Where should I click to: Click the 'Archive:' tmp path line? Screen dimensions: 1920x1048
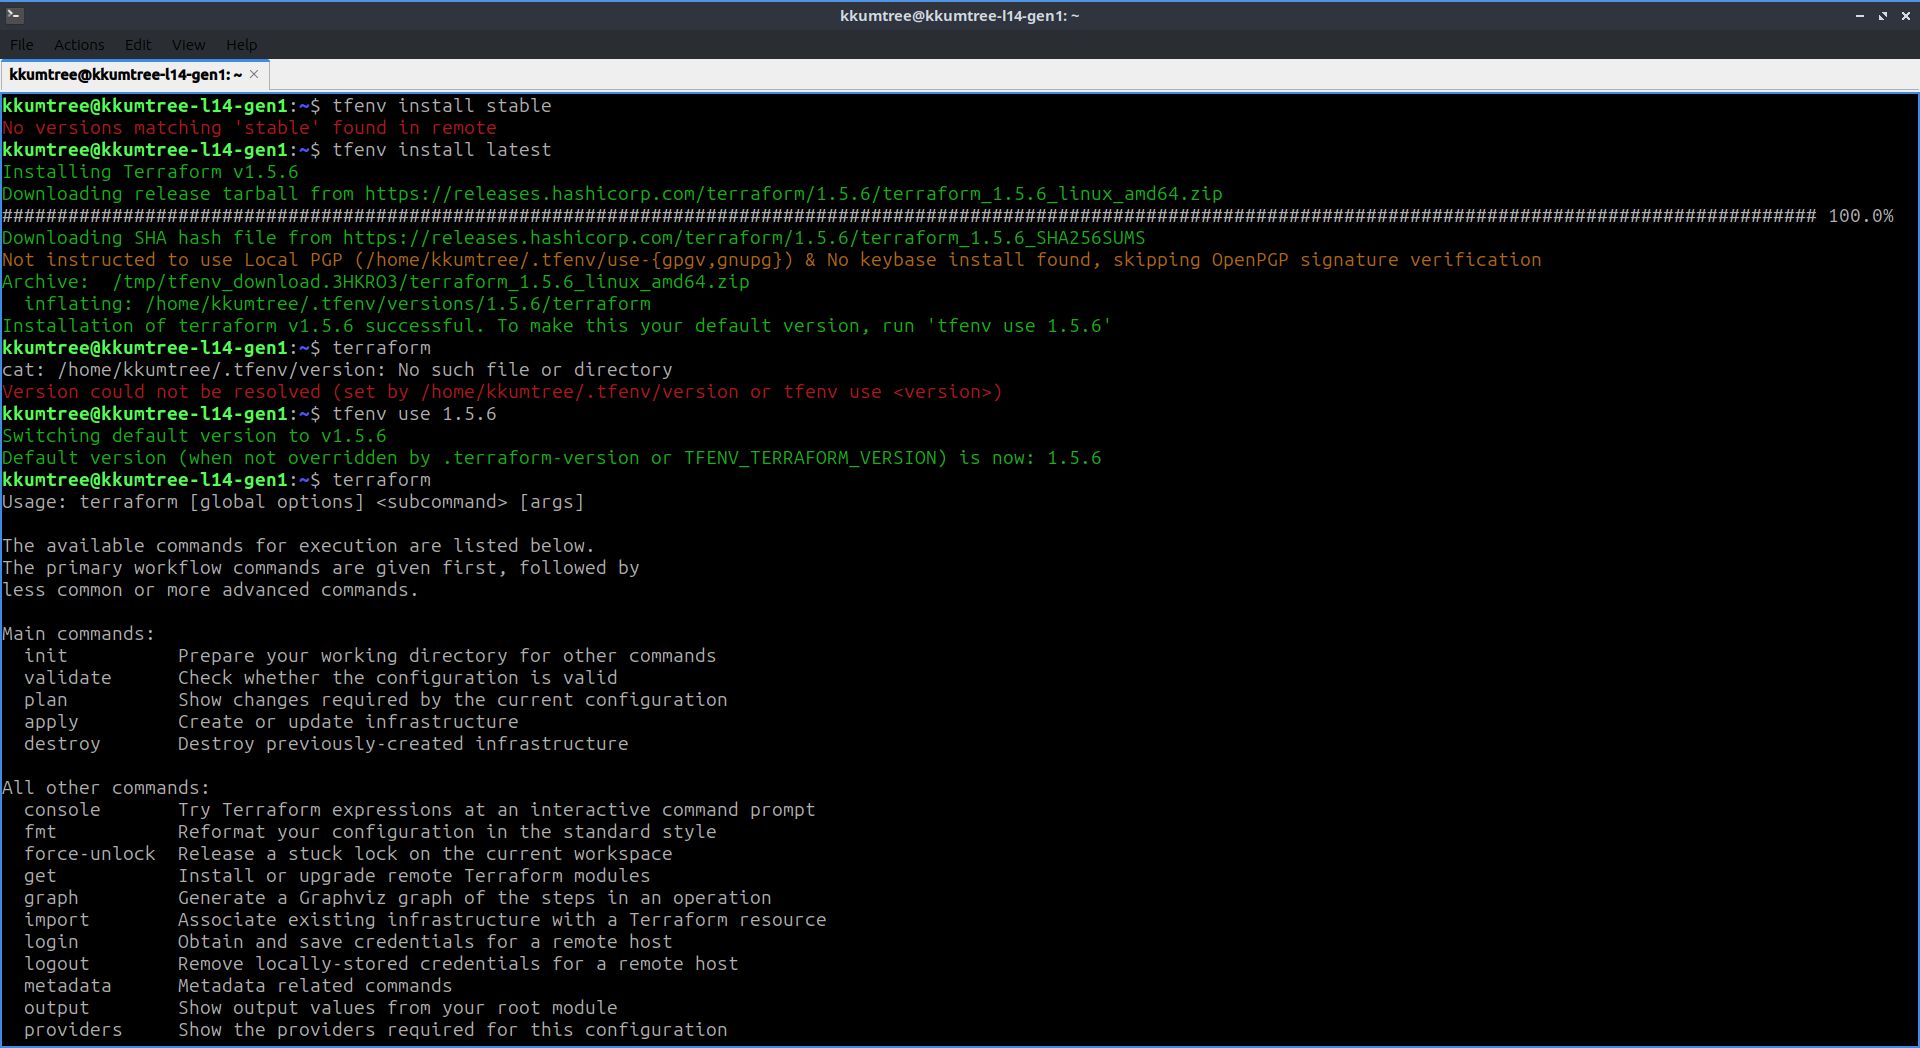(376, 282)
